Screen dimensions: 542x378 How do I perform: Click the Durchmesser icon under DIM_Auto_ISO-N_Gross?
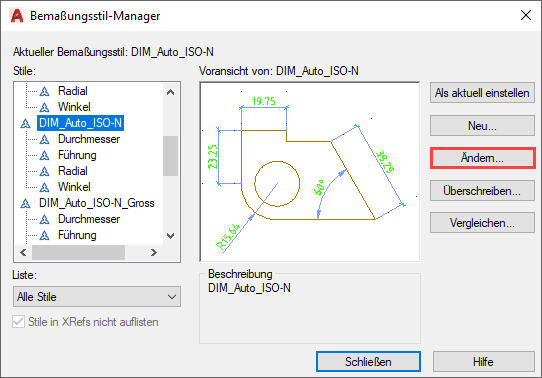coord(45,219)
